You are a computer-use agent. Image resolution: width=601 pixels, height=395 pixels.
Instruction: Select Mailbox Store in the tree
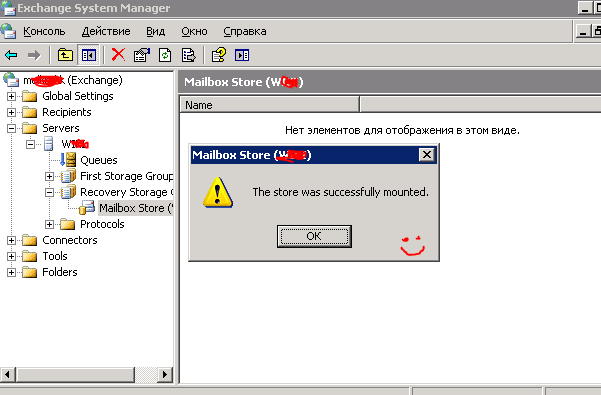pos(136,208)
